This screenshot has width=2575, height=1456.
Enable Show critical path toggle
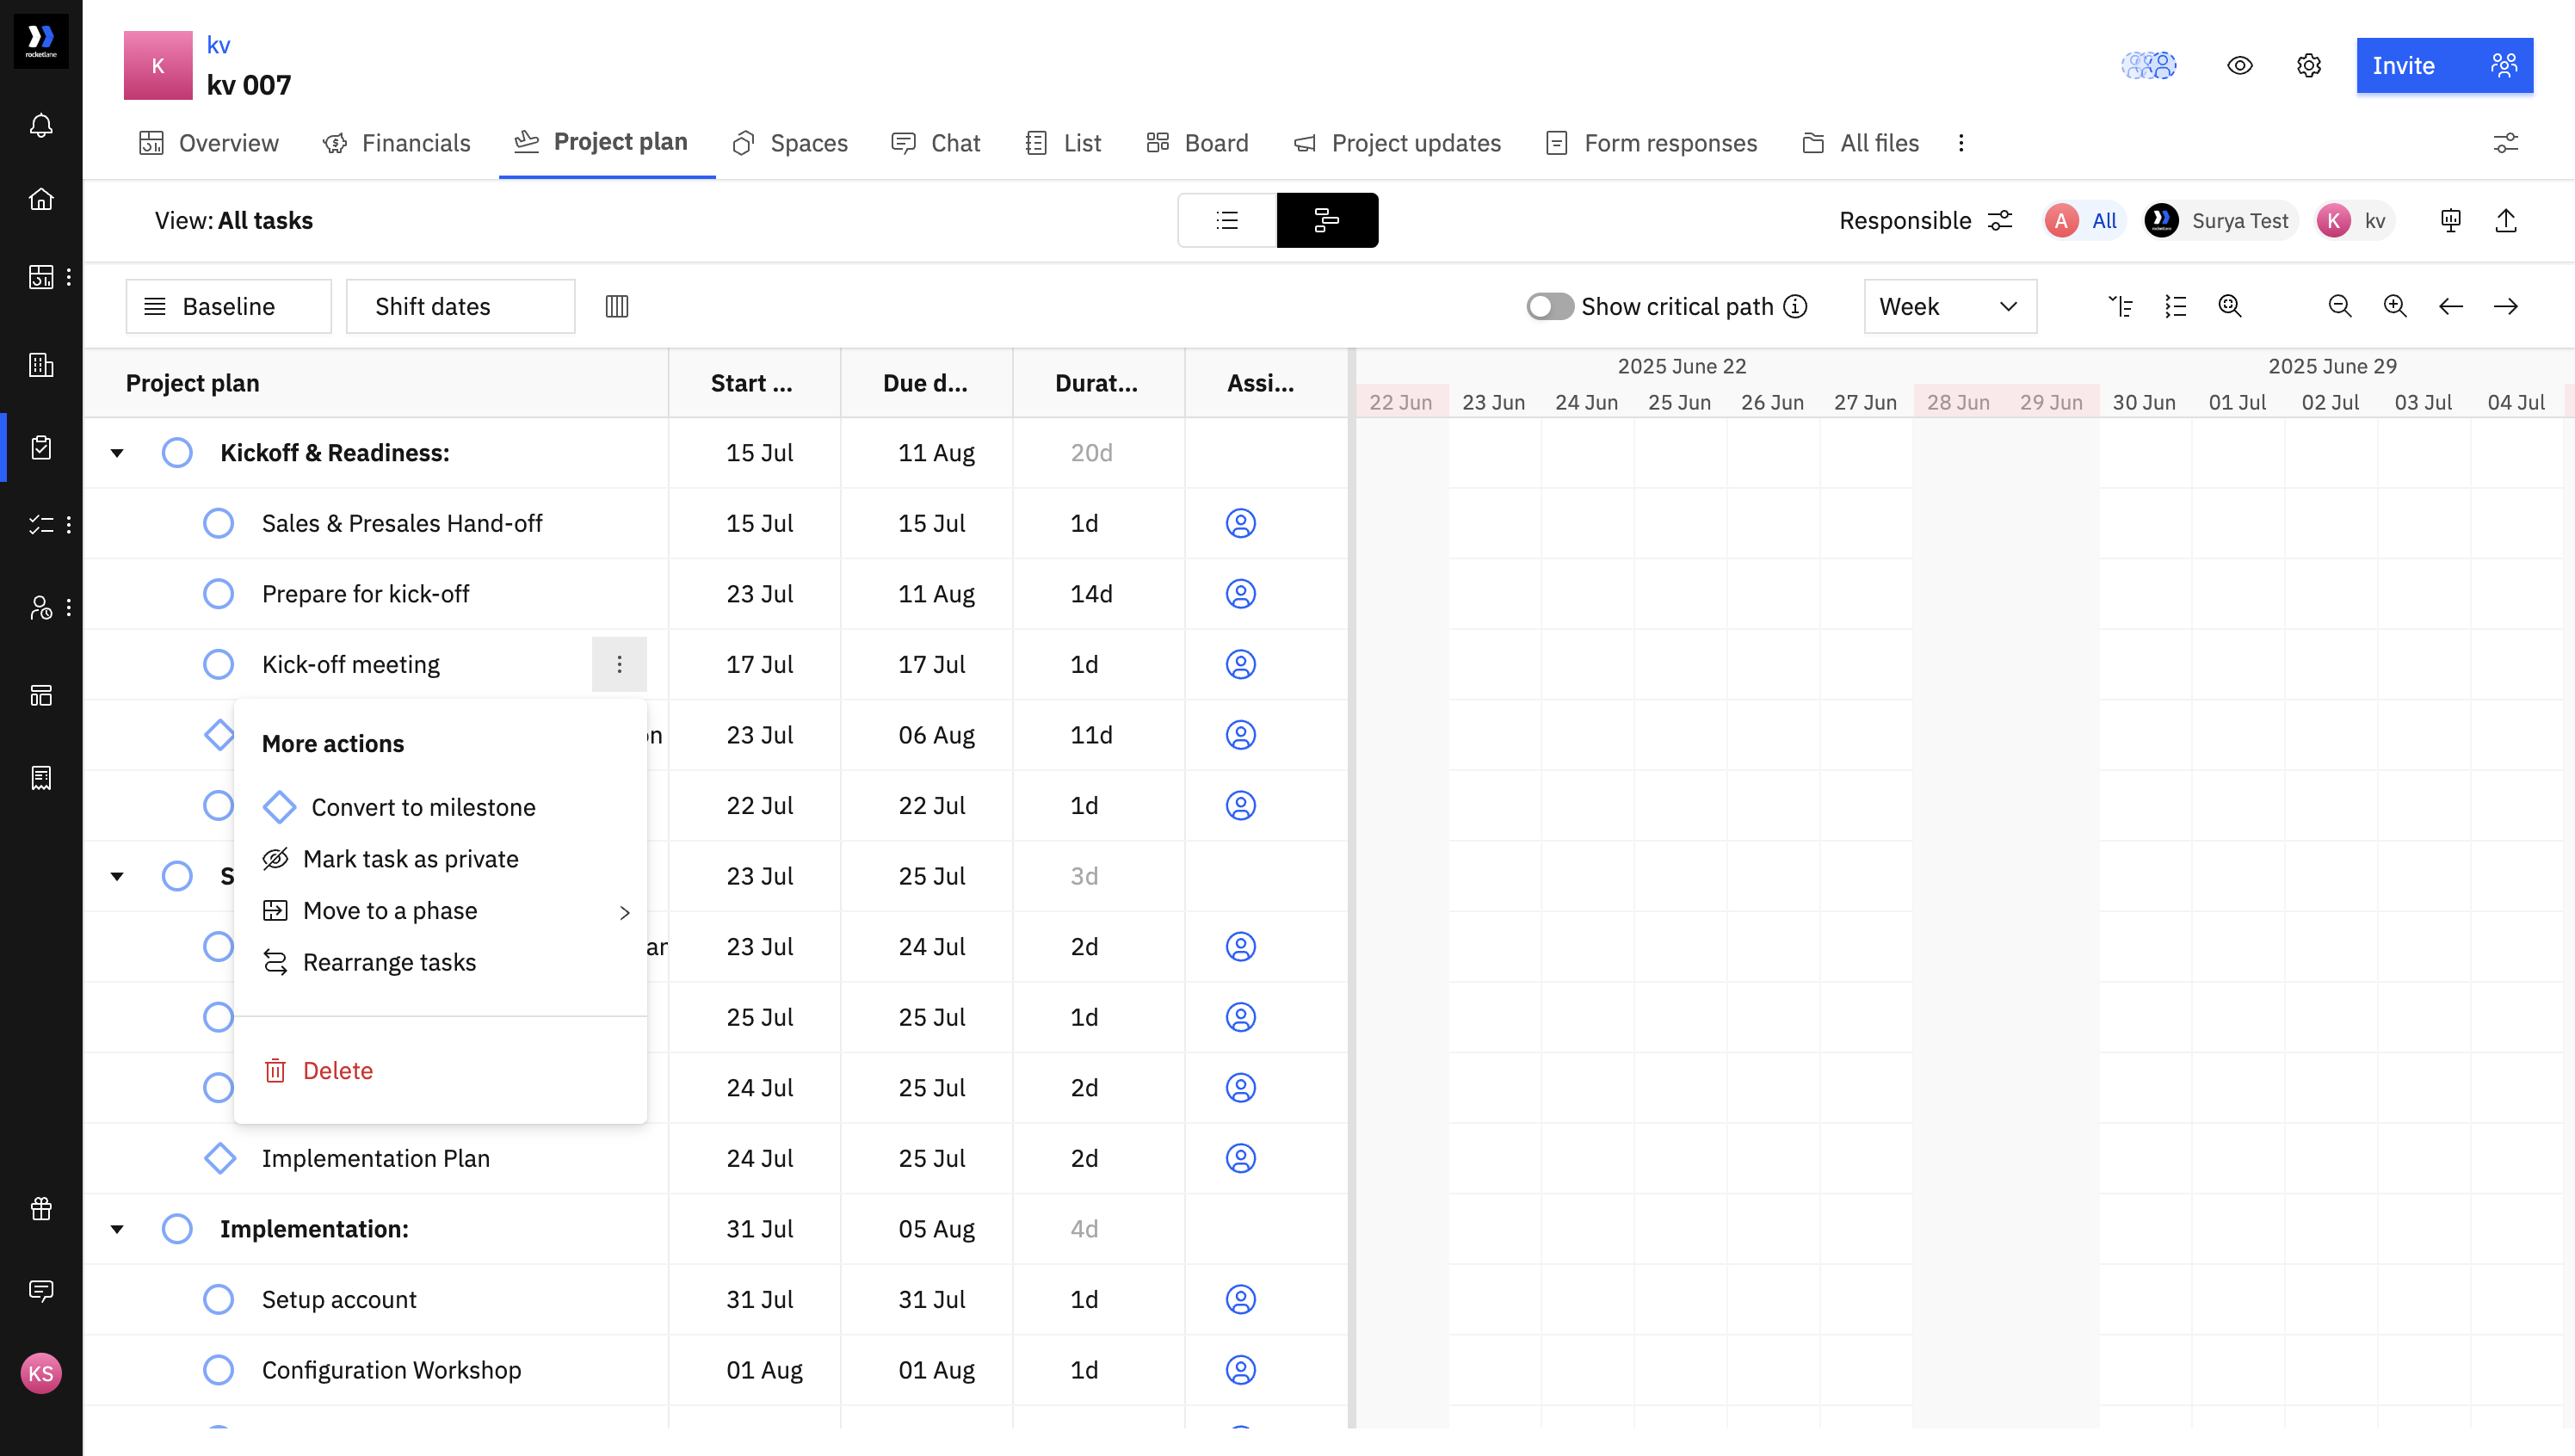pyautogui.click(x=1549, y=306)
